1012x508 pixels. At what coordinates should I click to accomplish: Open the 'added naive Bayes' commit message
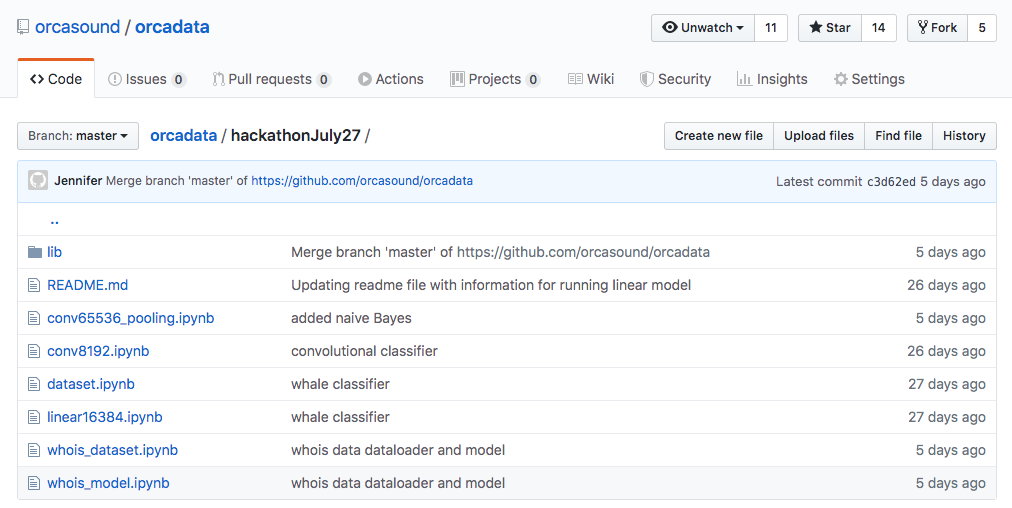click(351, 318)
